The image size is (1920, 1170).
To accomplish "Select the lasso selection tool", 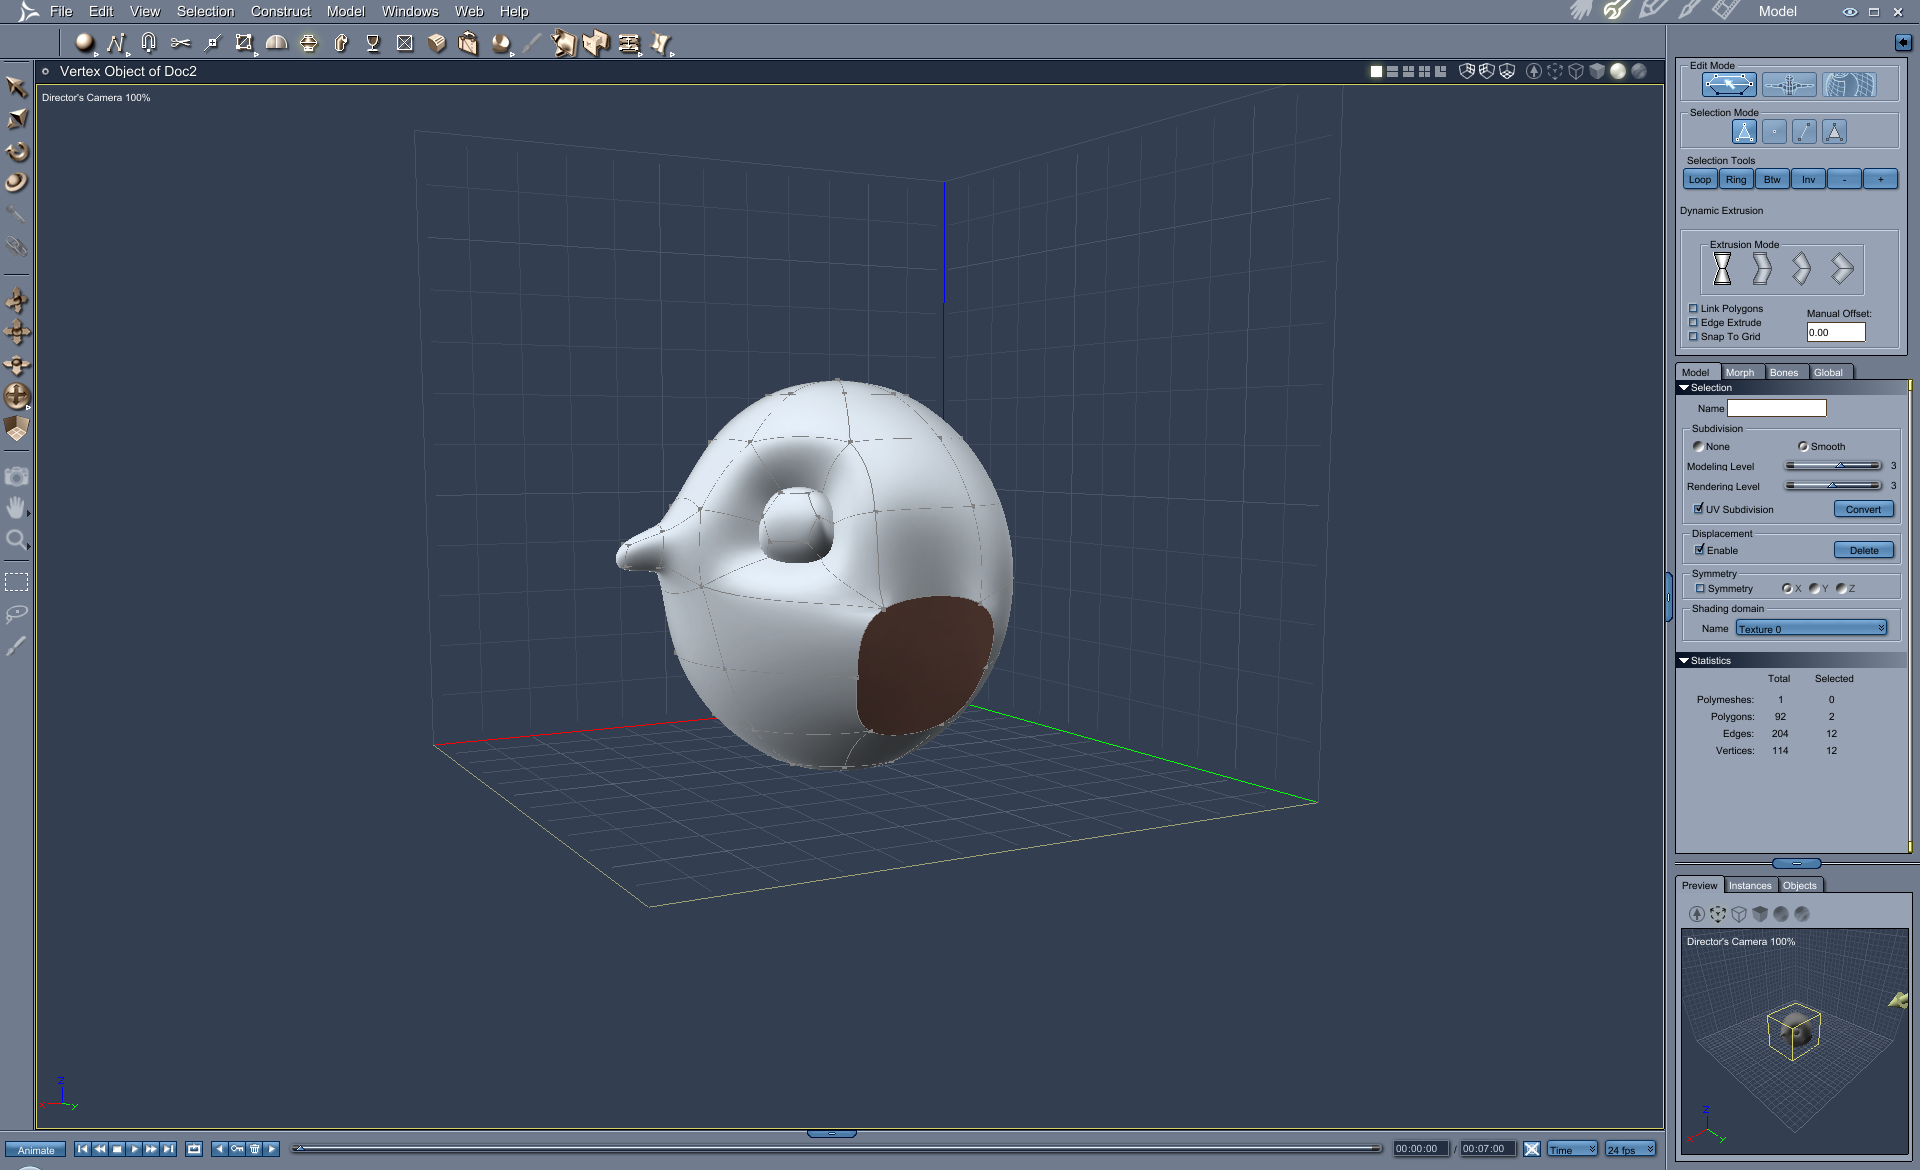I will (x=16, y=614).
